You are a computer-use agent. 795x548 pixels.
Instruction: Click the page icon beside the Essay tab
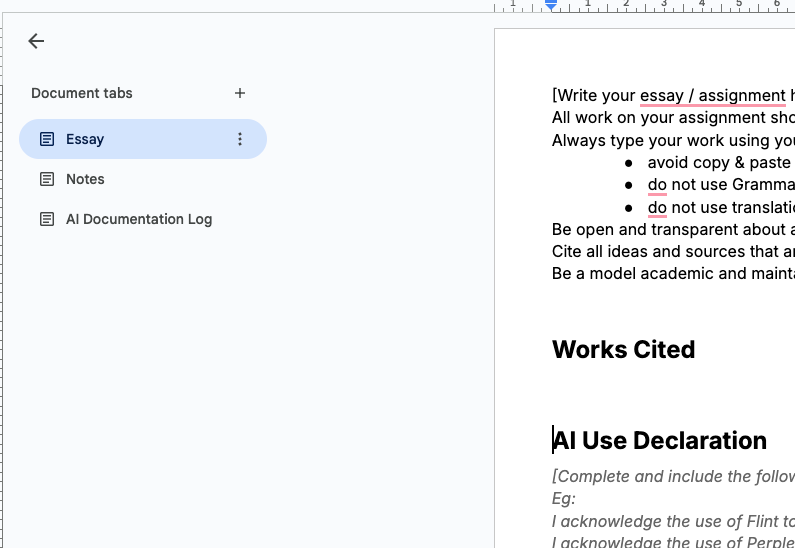[x=47, y=139]
